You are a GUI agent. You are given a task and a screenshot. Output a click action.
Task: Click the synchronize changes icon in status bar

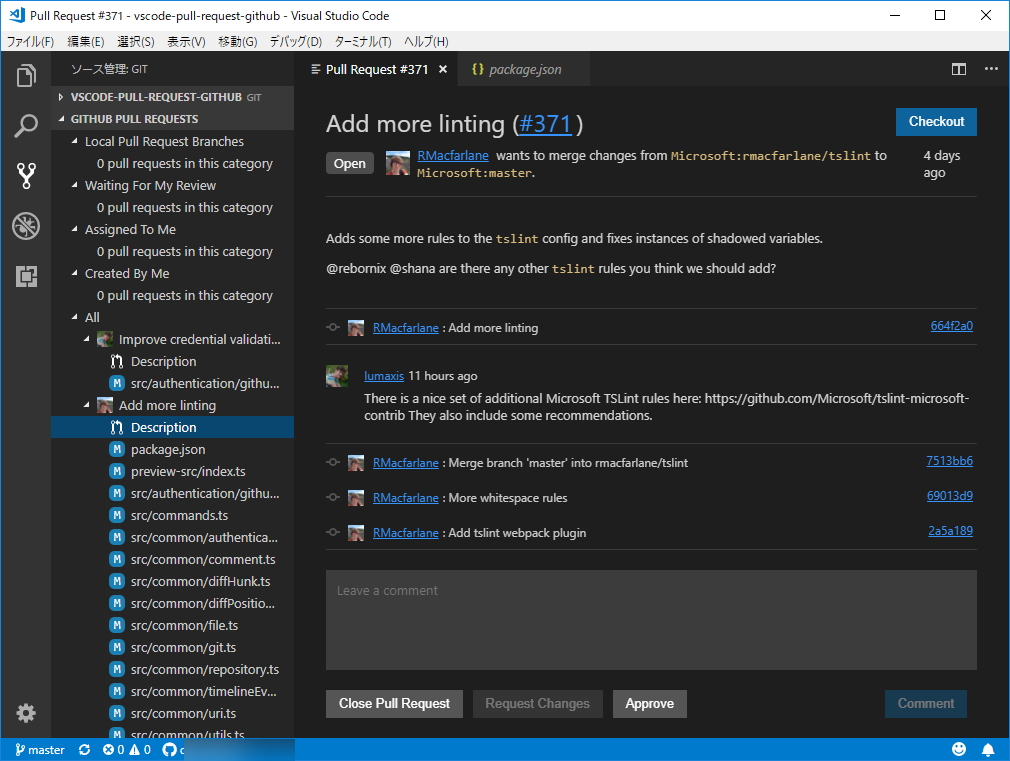tap(84, 749)
